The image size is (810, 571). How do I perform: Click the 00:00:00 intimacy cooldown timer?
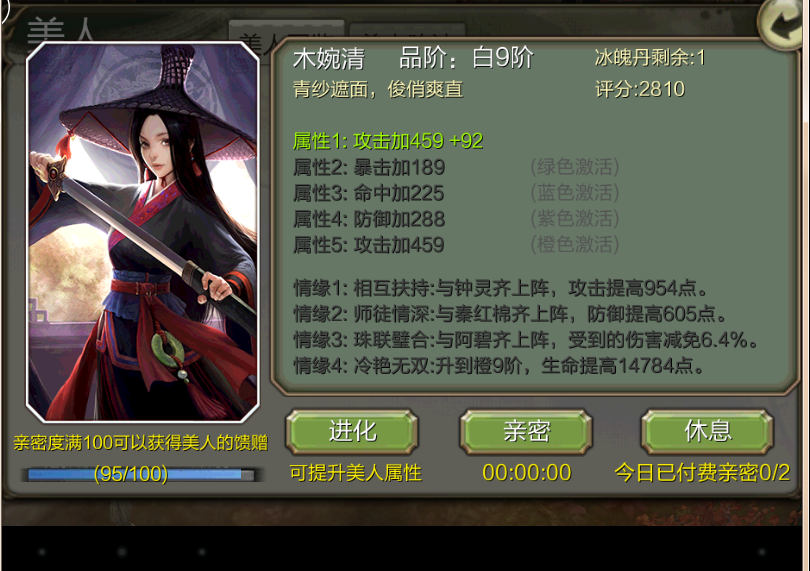point(526,472)
